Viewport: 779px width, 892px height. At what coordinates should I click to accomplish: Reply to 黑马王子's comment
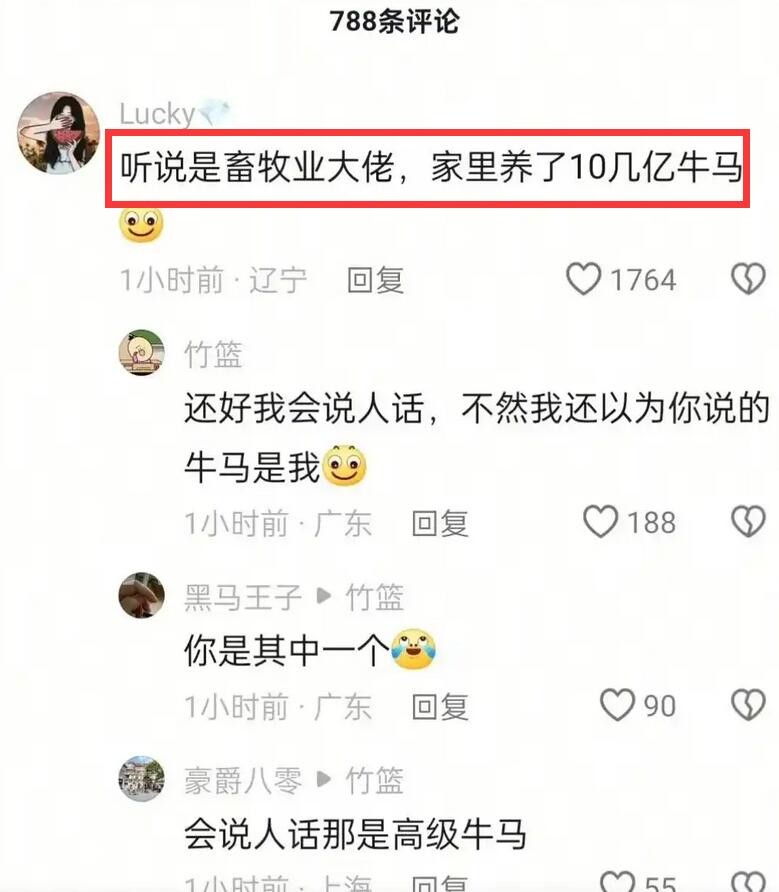point(440,707)
